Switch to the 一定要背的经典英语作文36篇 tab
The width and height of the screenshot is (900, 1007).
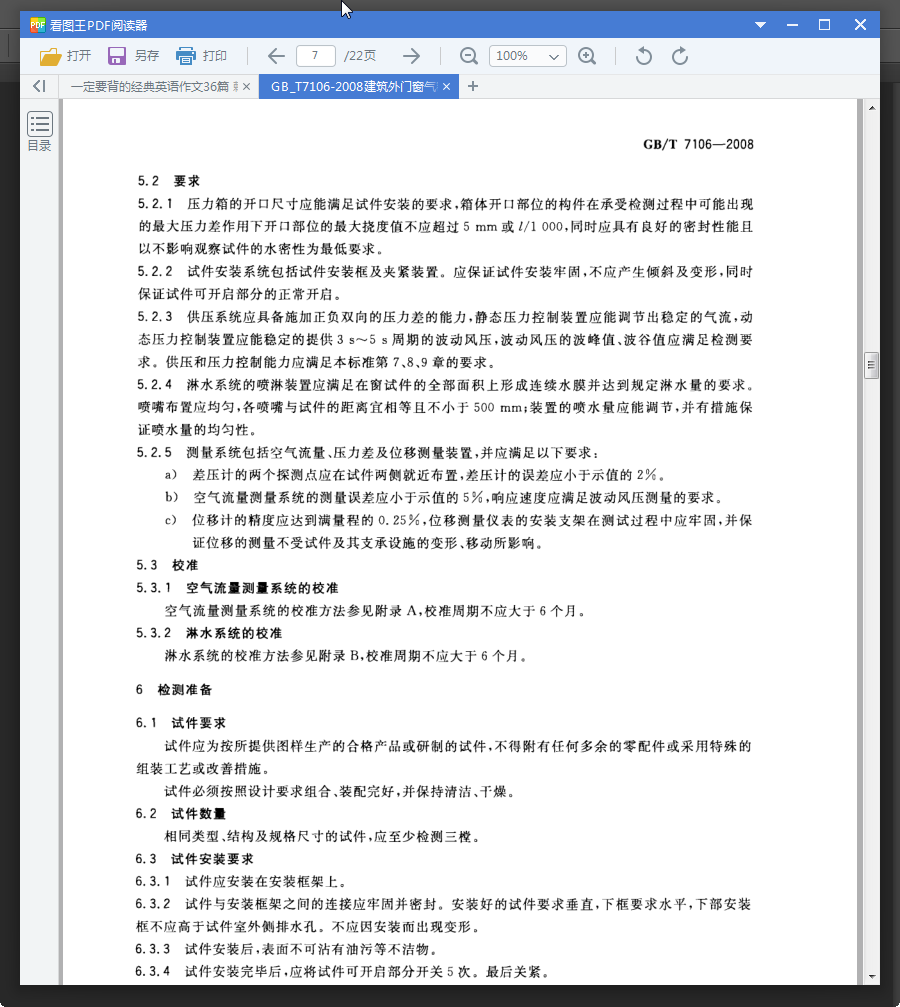click(x=154, y=86)
